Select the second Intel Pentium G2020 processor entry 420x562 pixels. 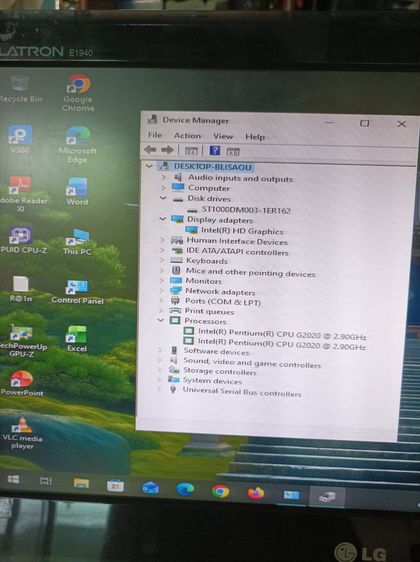point(282,344)
